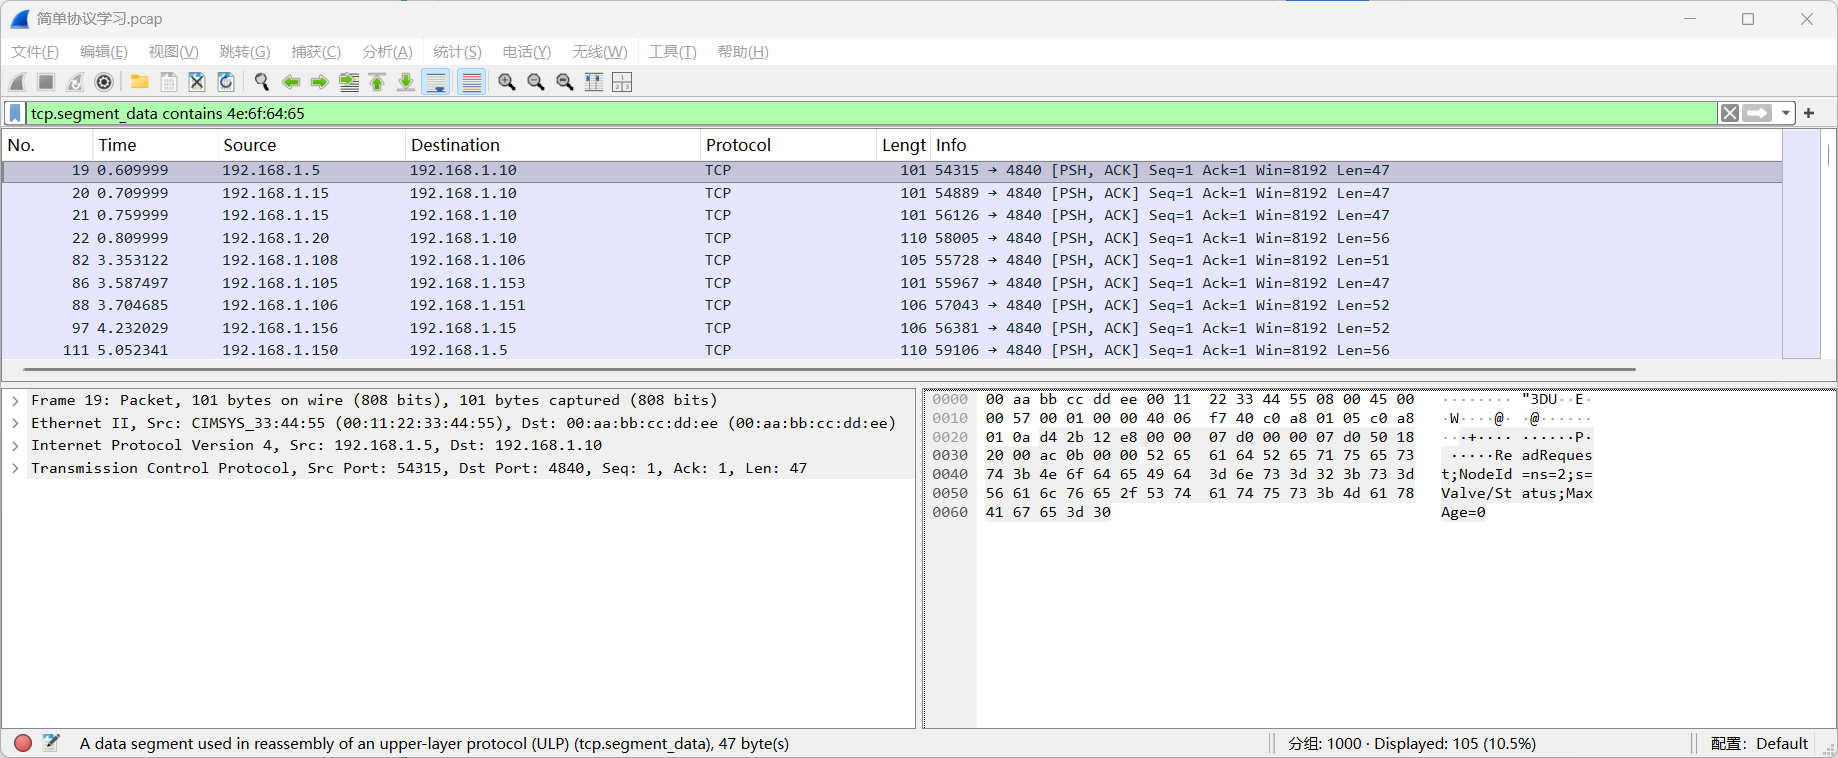Toggle auto-scroll during live capture

click(436, 82)
